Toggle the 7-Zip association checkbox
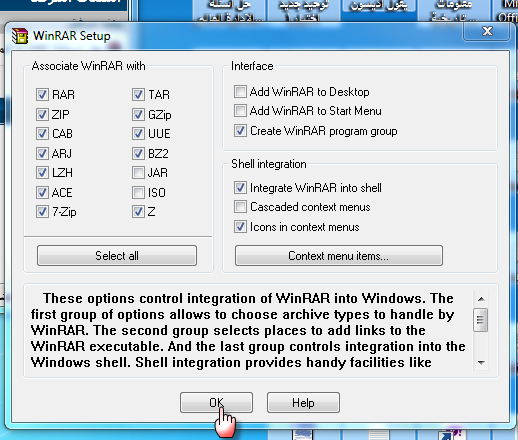Viewport: 518px width, 440px height. point(42,212)
